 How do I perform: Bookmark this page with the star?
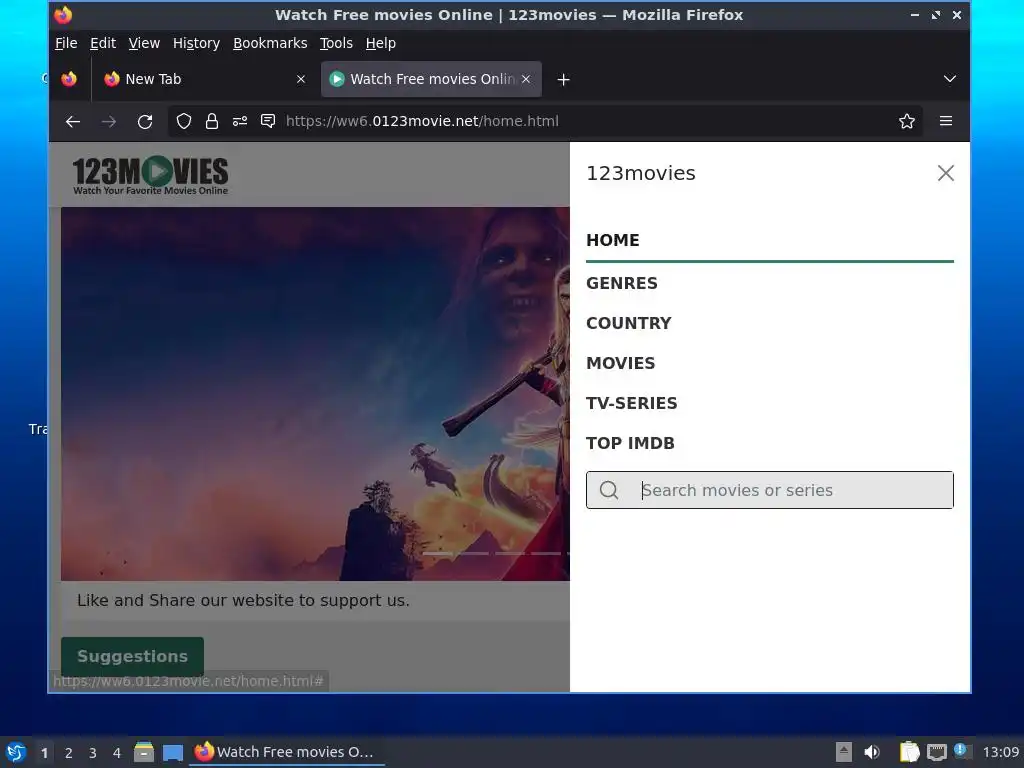point(906,121)
